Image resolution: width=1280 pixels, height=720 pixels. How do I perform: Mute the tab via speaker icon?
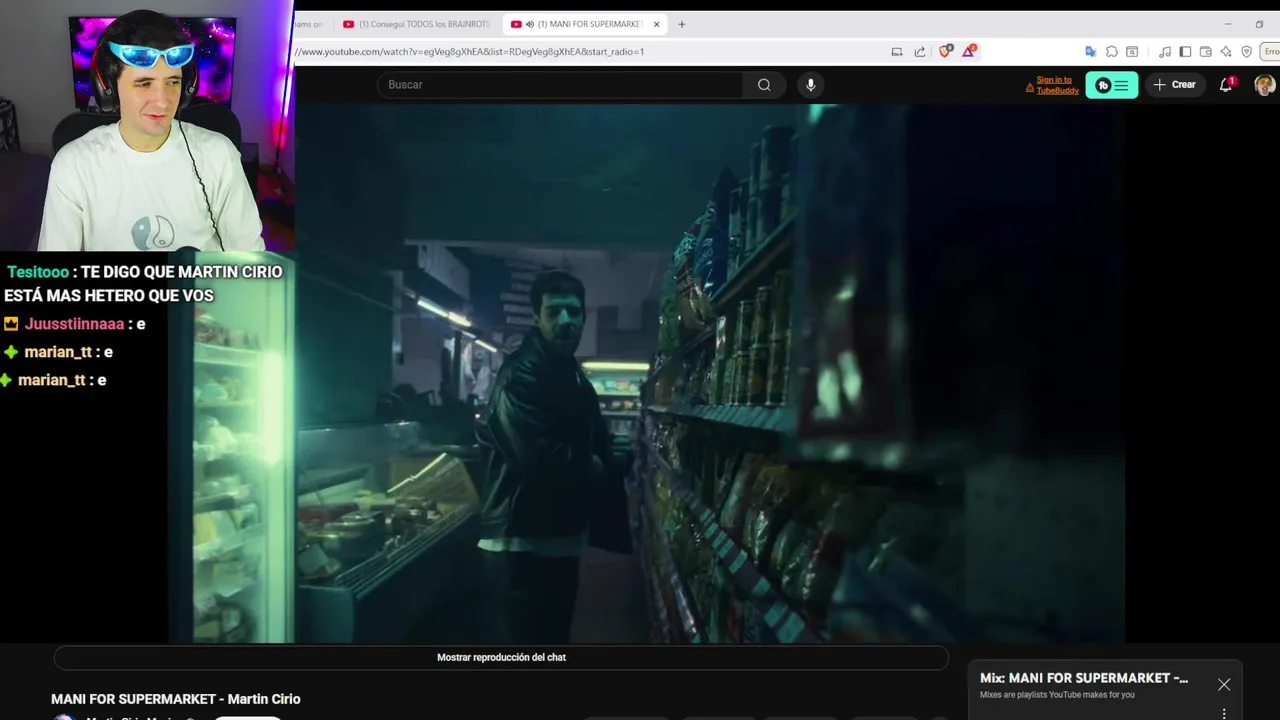pos(529,24)
